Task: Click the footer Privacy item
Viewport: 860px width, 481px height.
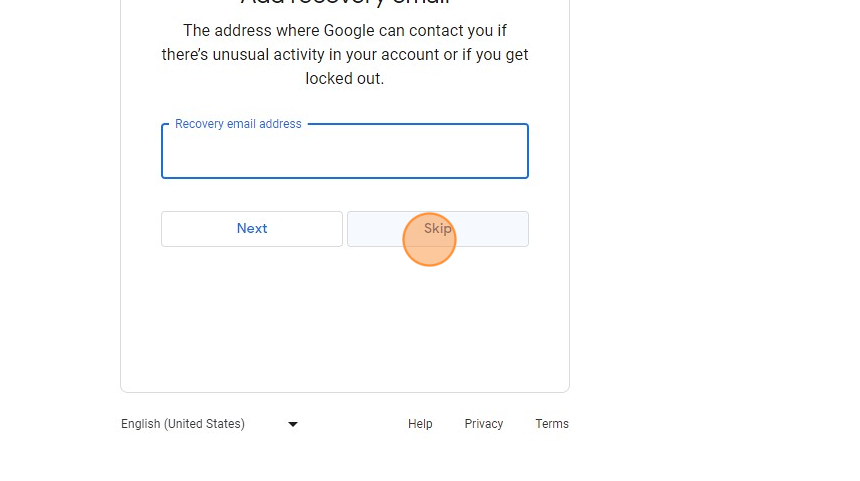Action: coord(483,424)
